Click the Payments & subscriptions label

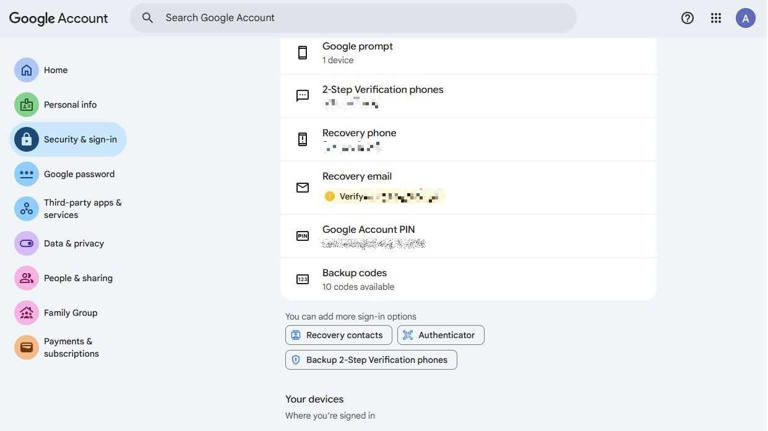tap(71, 347)
